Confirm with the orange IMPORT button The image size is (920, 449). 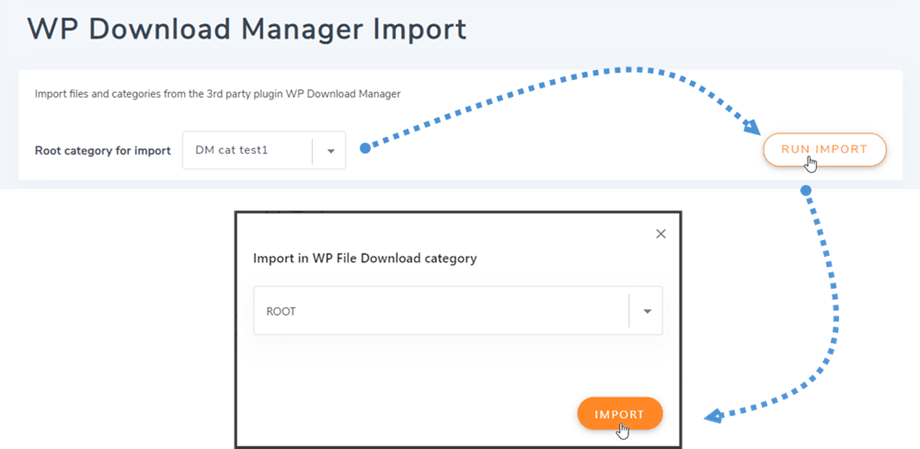[619, 414]
